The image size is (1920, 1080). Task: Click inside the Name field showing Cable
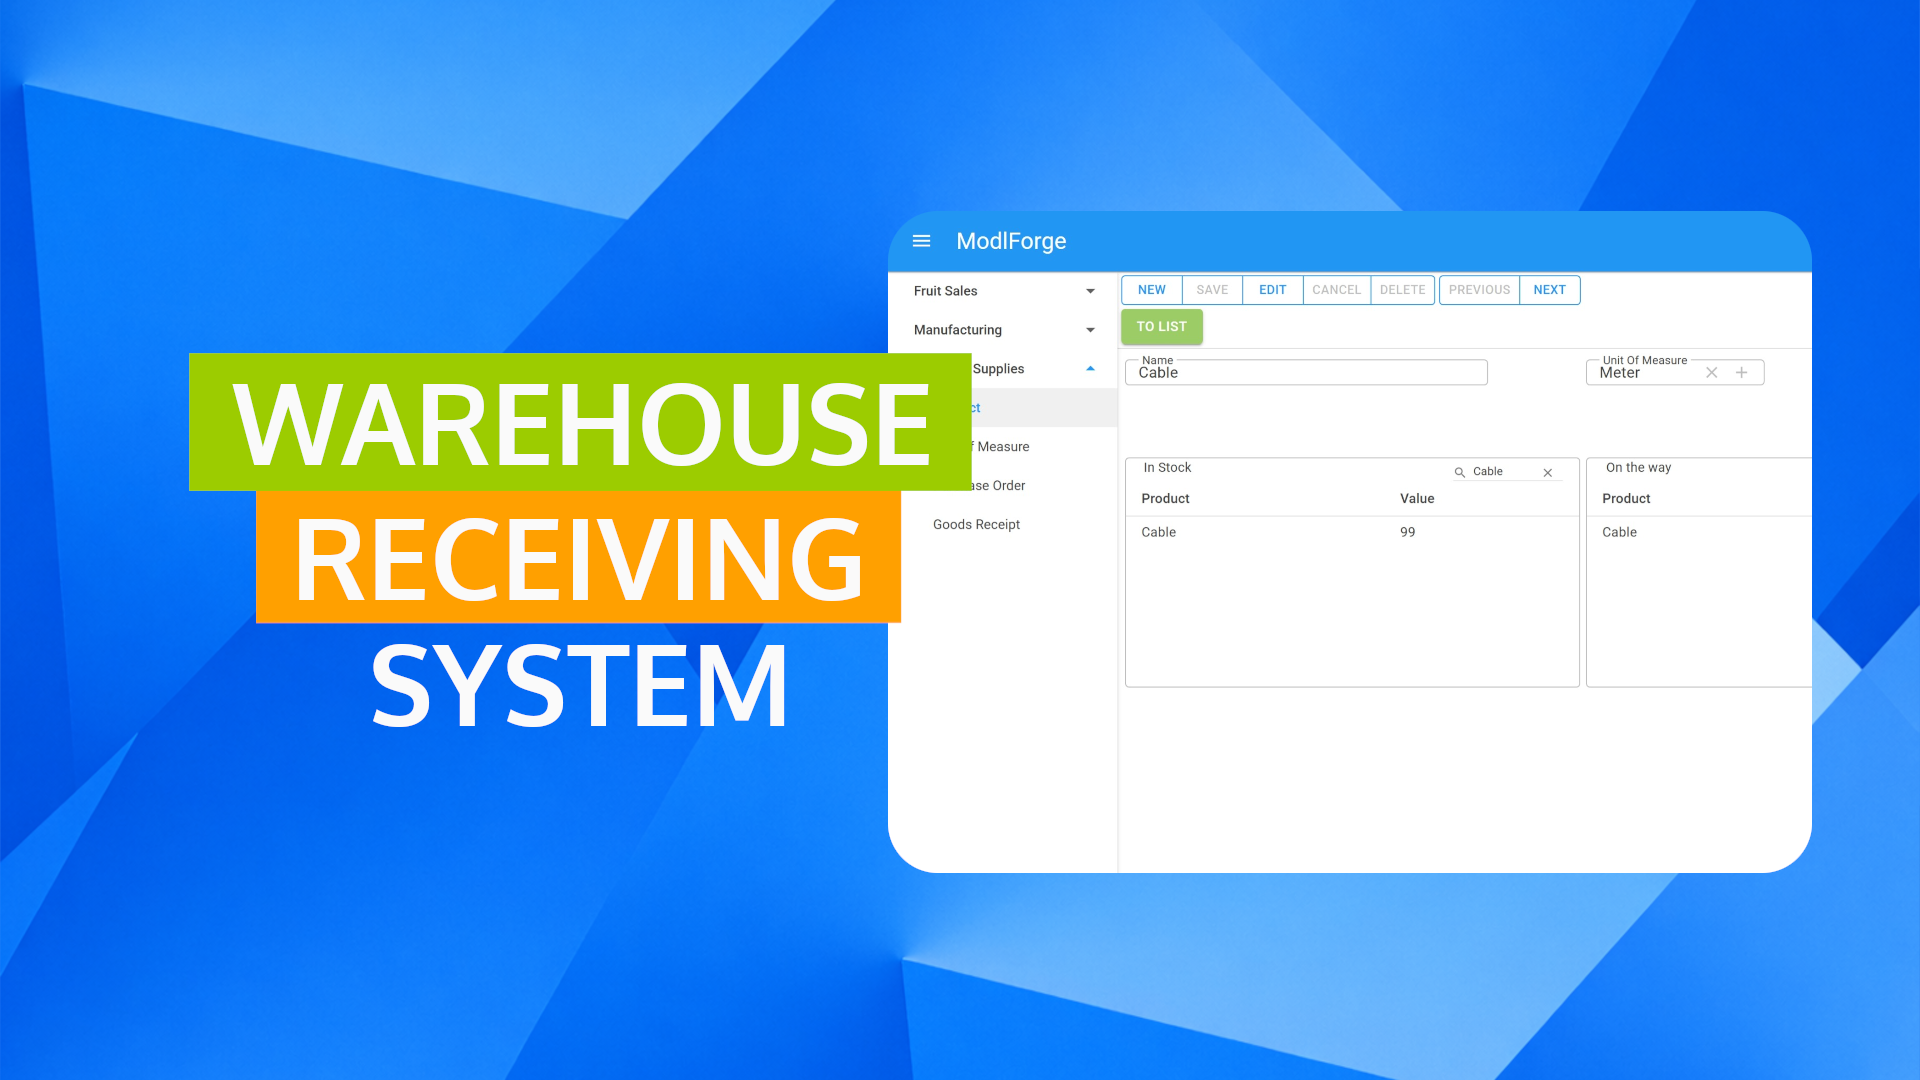tap(1305, 372)
